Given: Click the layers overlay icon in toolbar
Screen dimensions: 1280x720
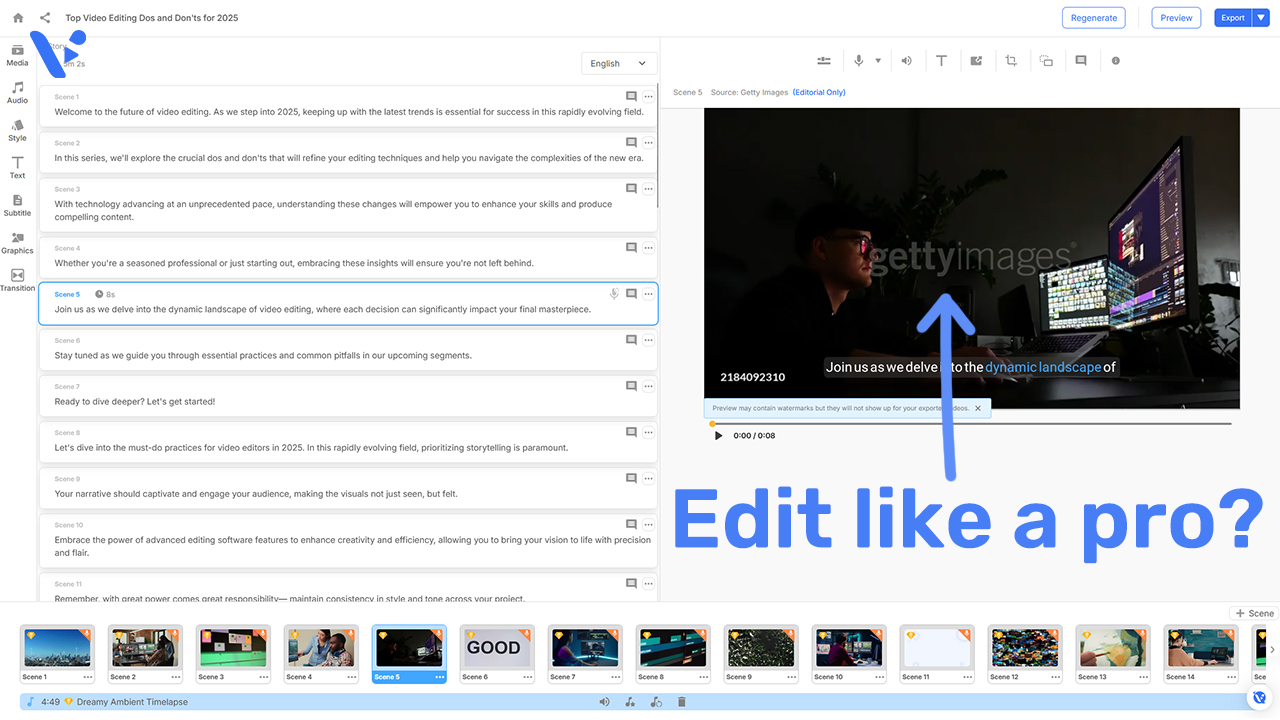Looking at the screenshot, I should [1046, 61].
